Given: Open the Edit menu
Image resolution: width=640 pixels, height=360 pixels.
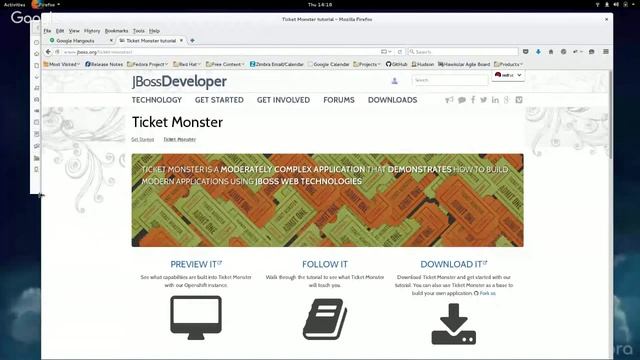Looking at the screenshot, I should tap(60, 31).
